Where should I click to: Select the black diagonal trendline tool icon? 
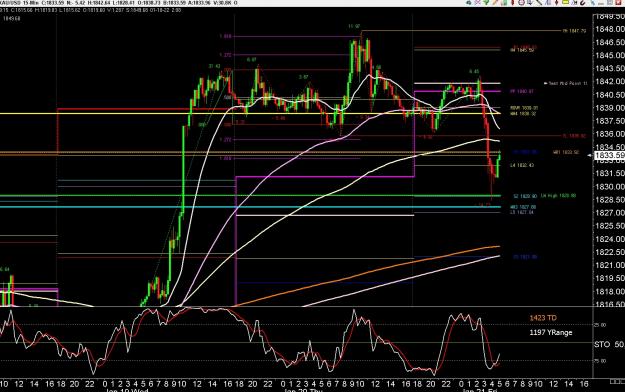click(539, 2)
